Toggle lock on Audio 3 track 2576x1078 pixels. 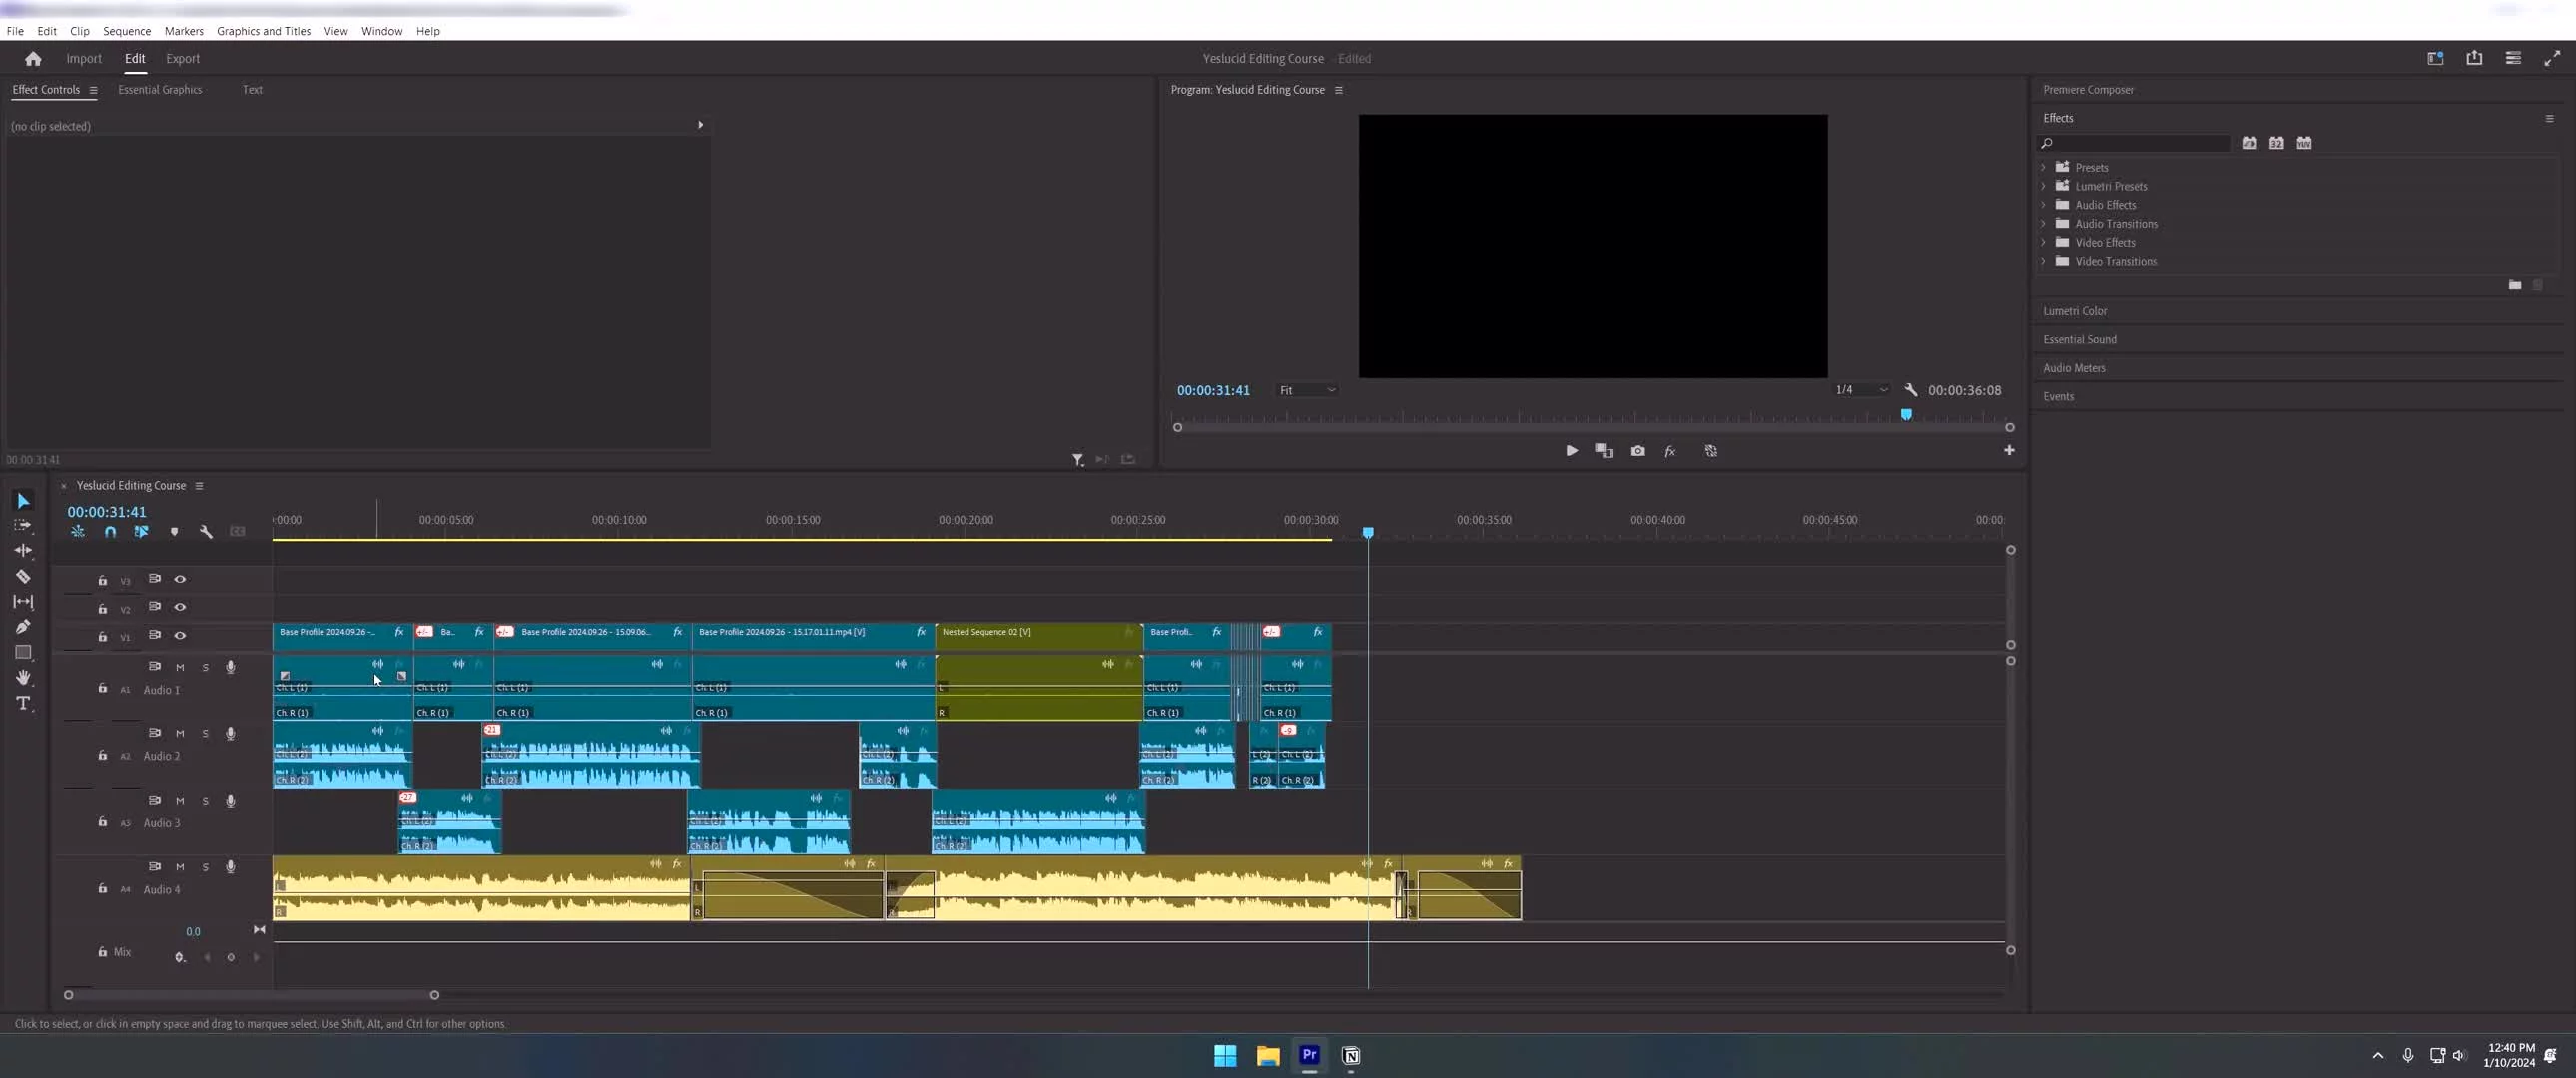pyautogui.click(x=102, y=822)
